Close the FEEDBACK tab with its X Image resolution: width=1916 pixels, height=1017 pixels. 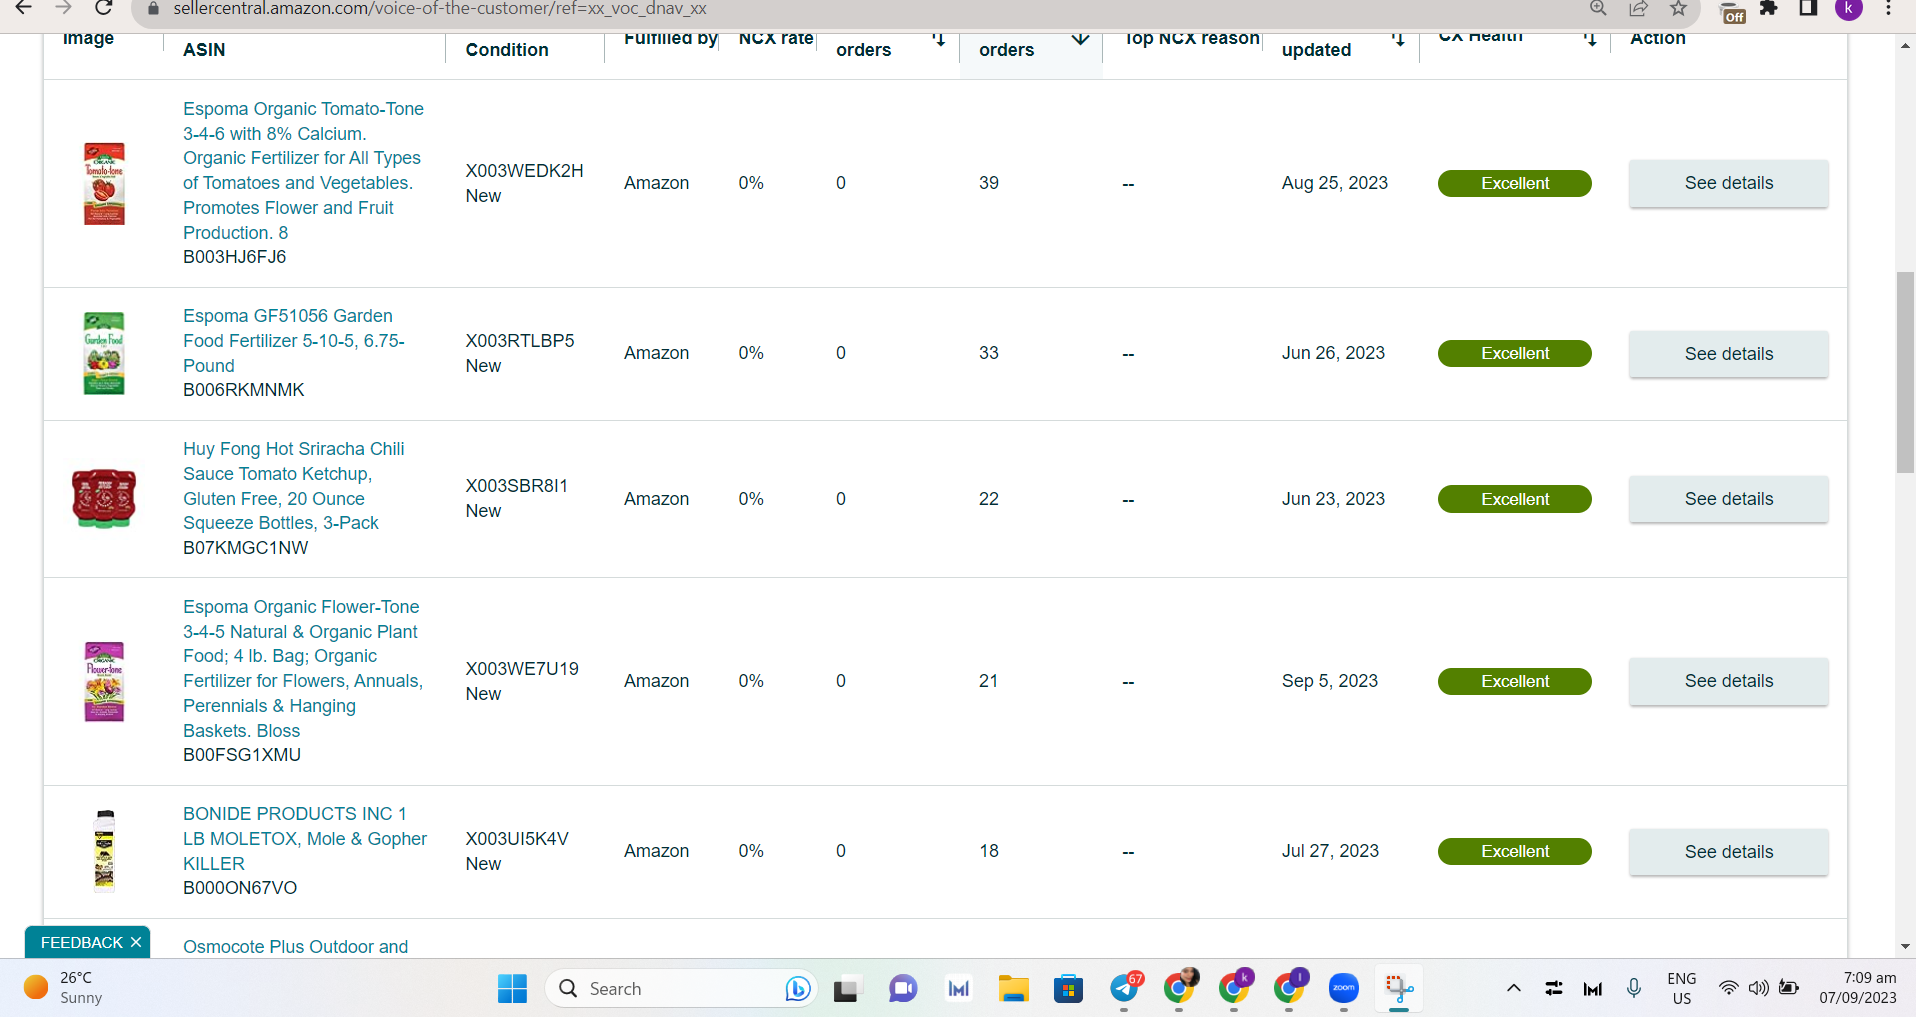click(136, 942)
